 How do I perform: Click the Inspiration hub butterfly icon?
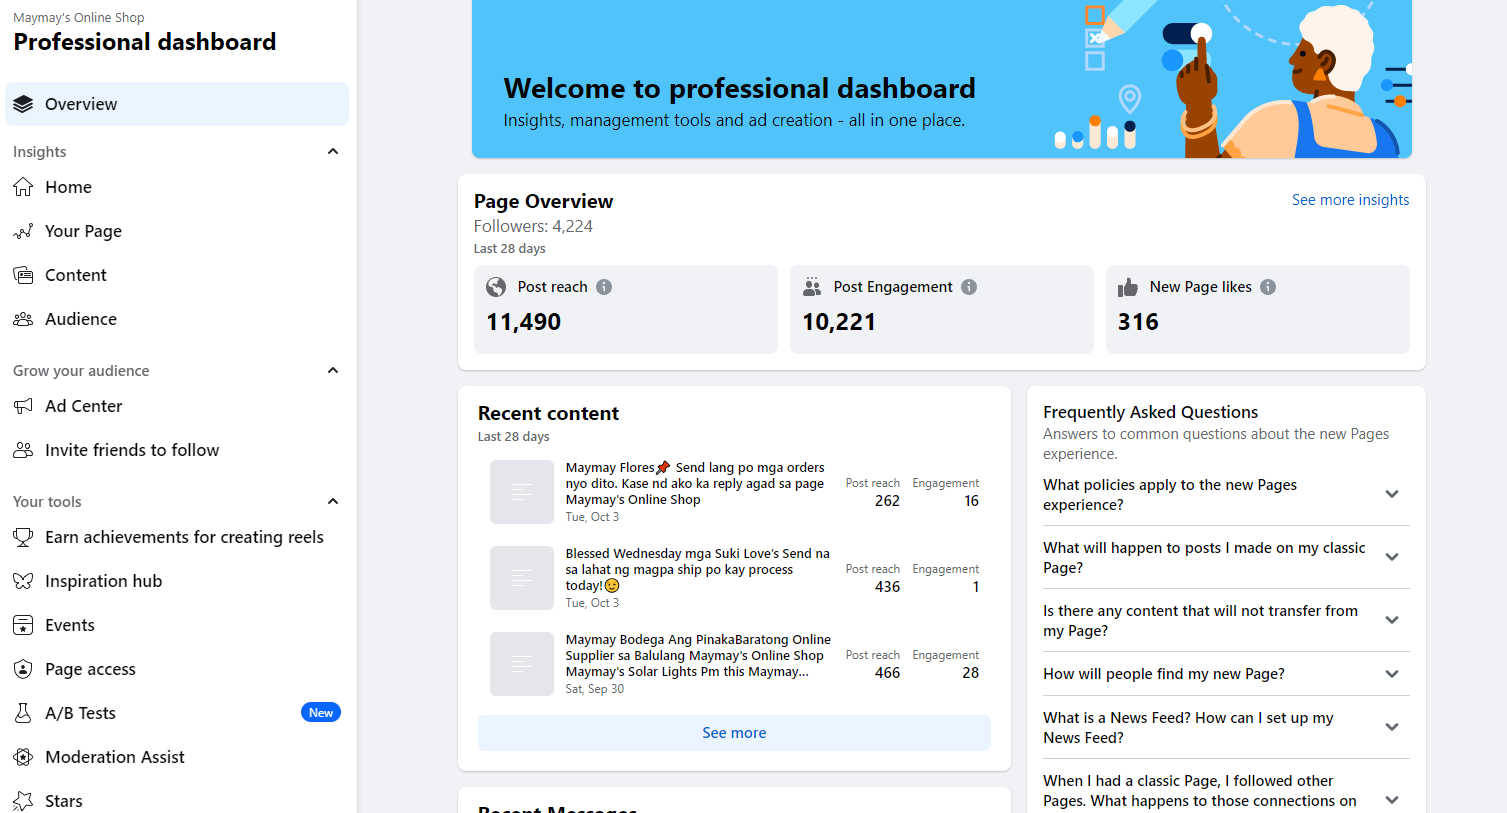23,581
